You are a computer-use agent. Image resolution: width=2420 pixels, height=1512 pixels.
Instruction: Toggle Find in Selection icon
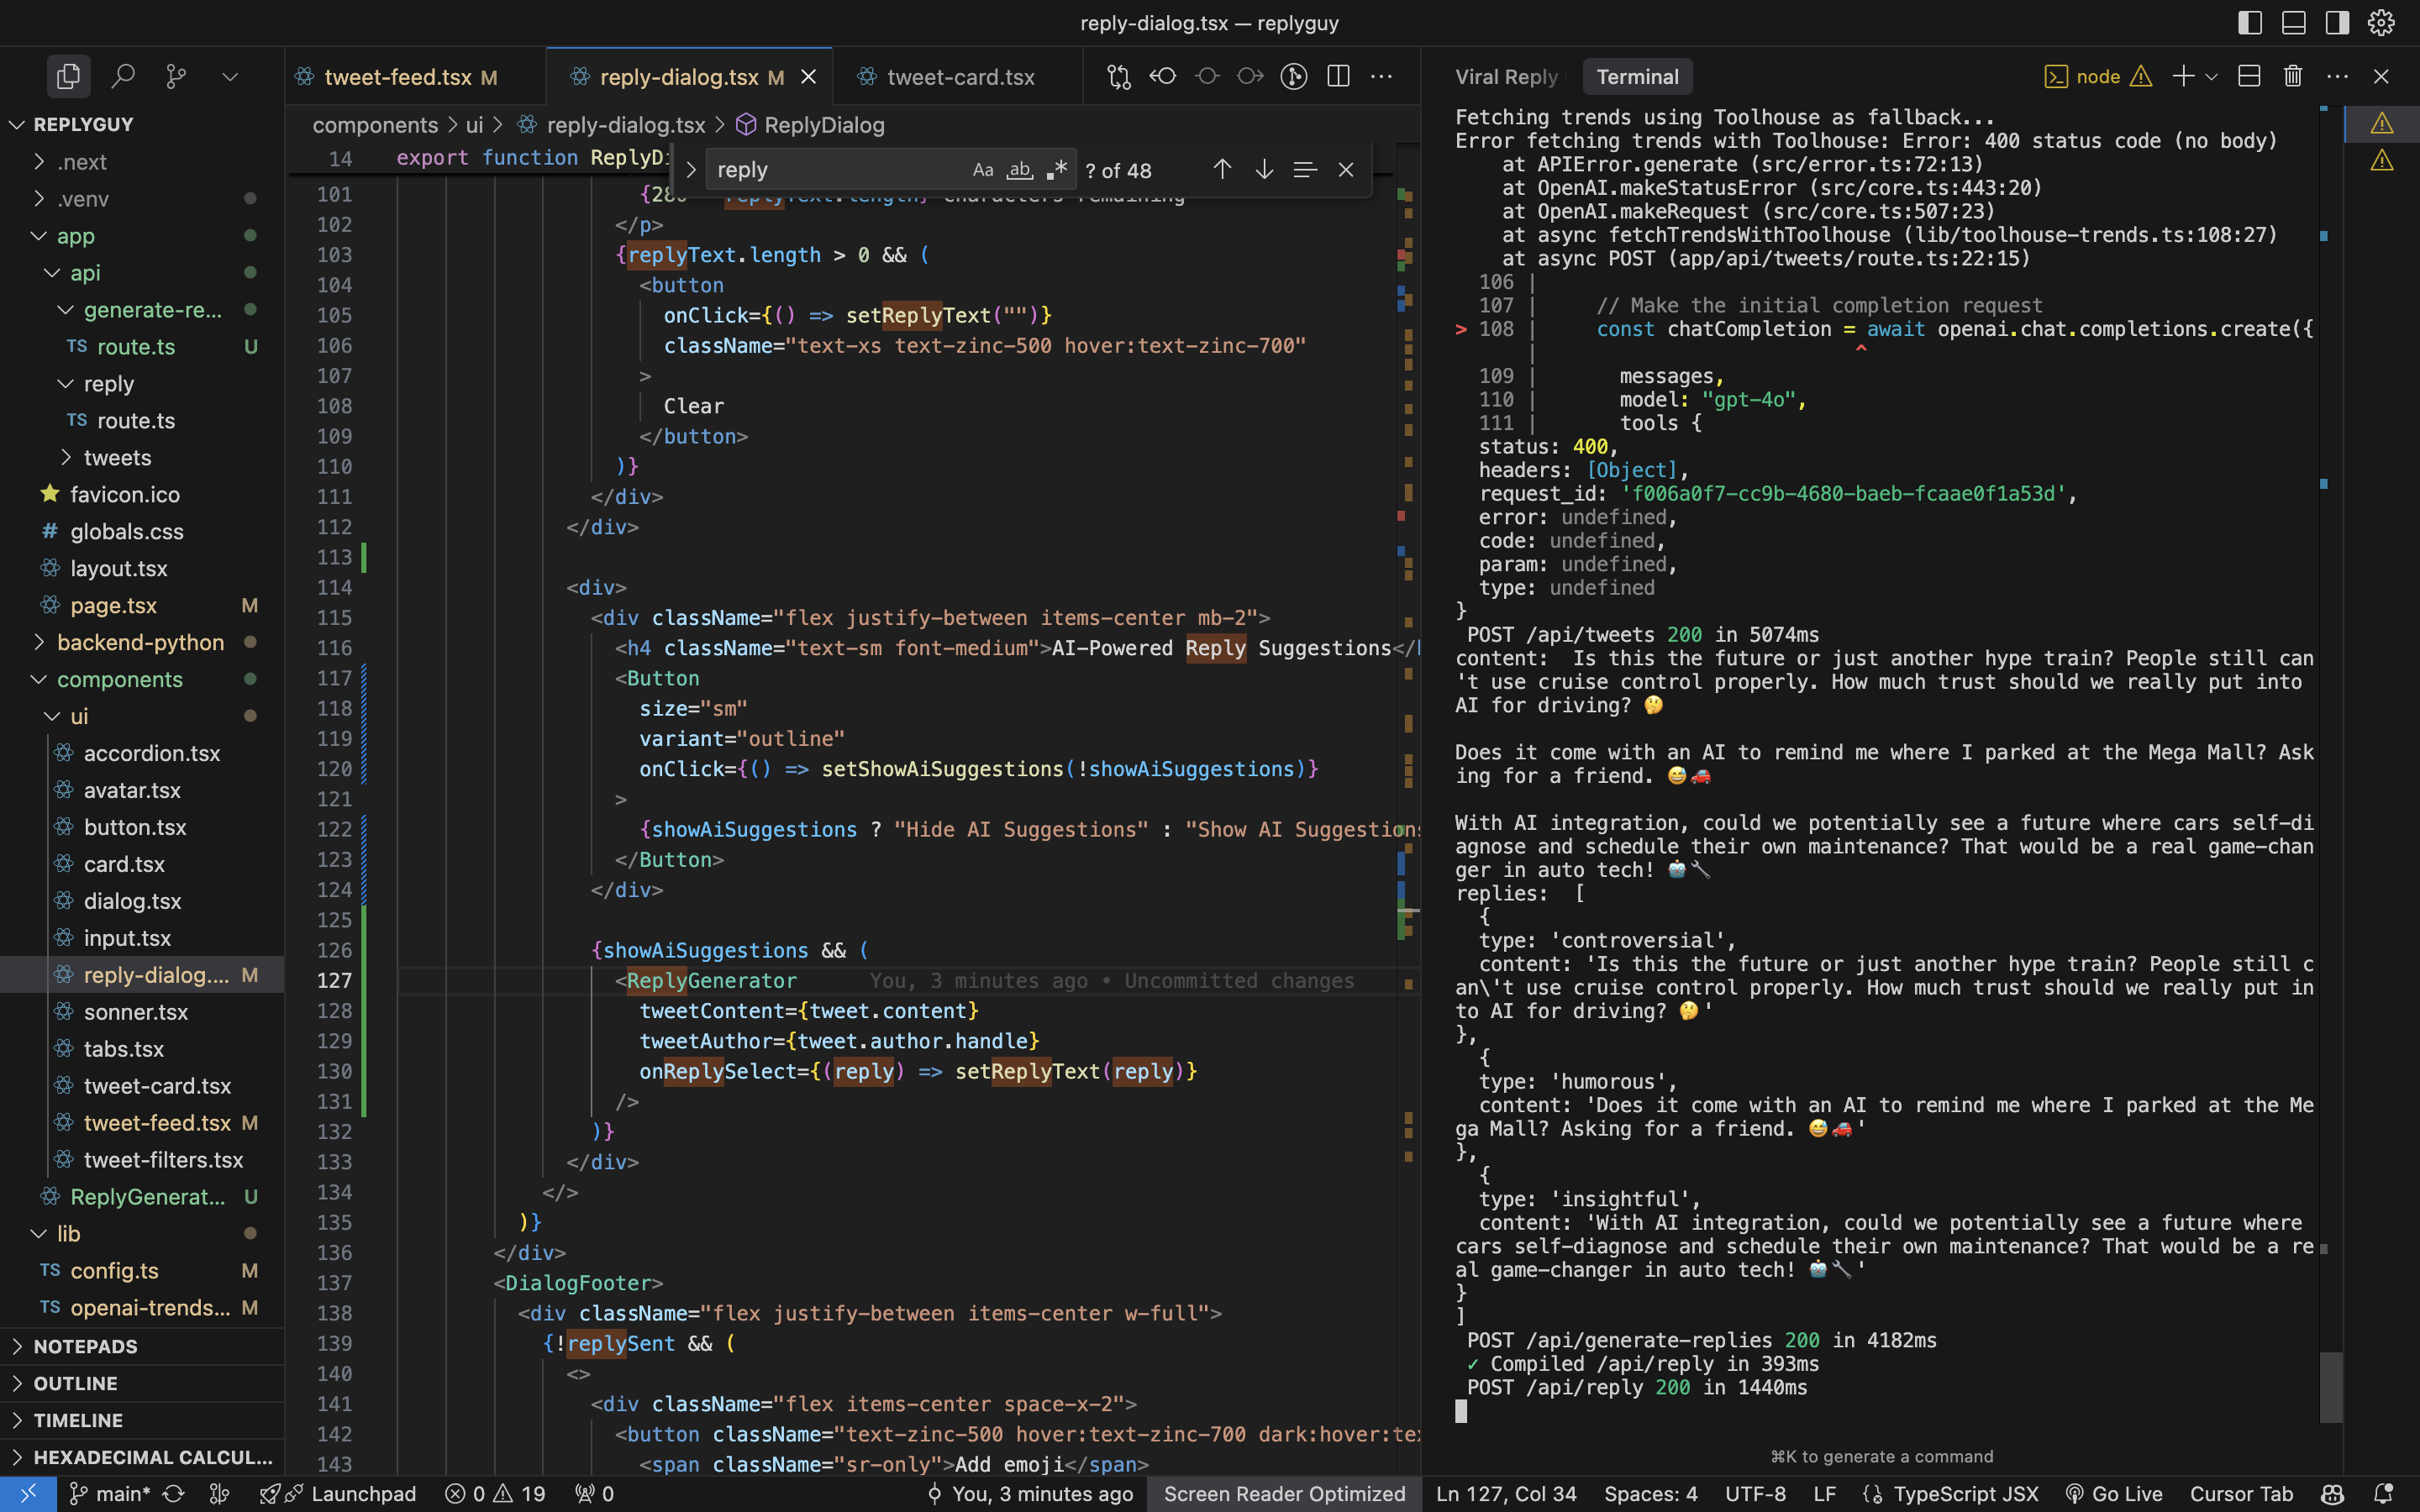[x=1305, y=170]
